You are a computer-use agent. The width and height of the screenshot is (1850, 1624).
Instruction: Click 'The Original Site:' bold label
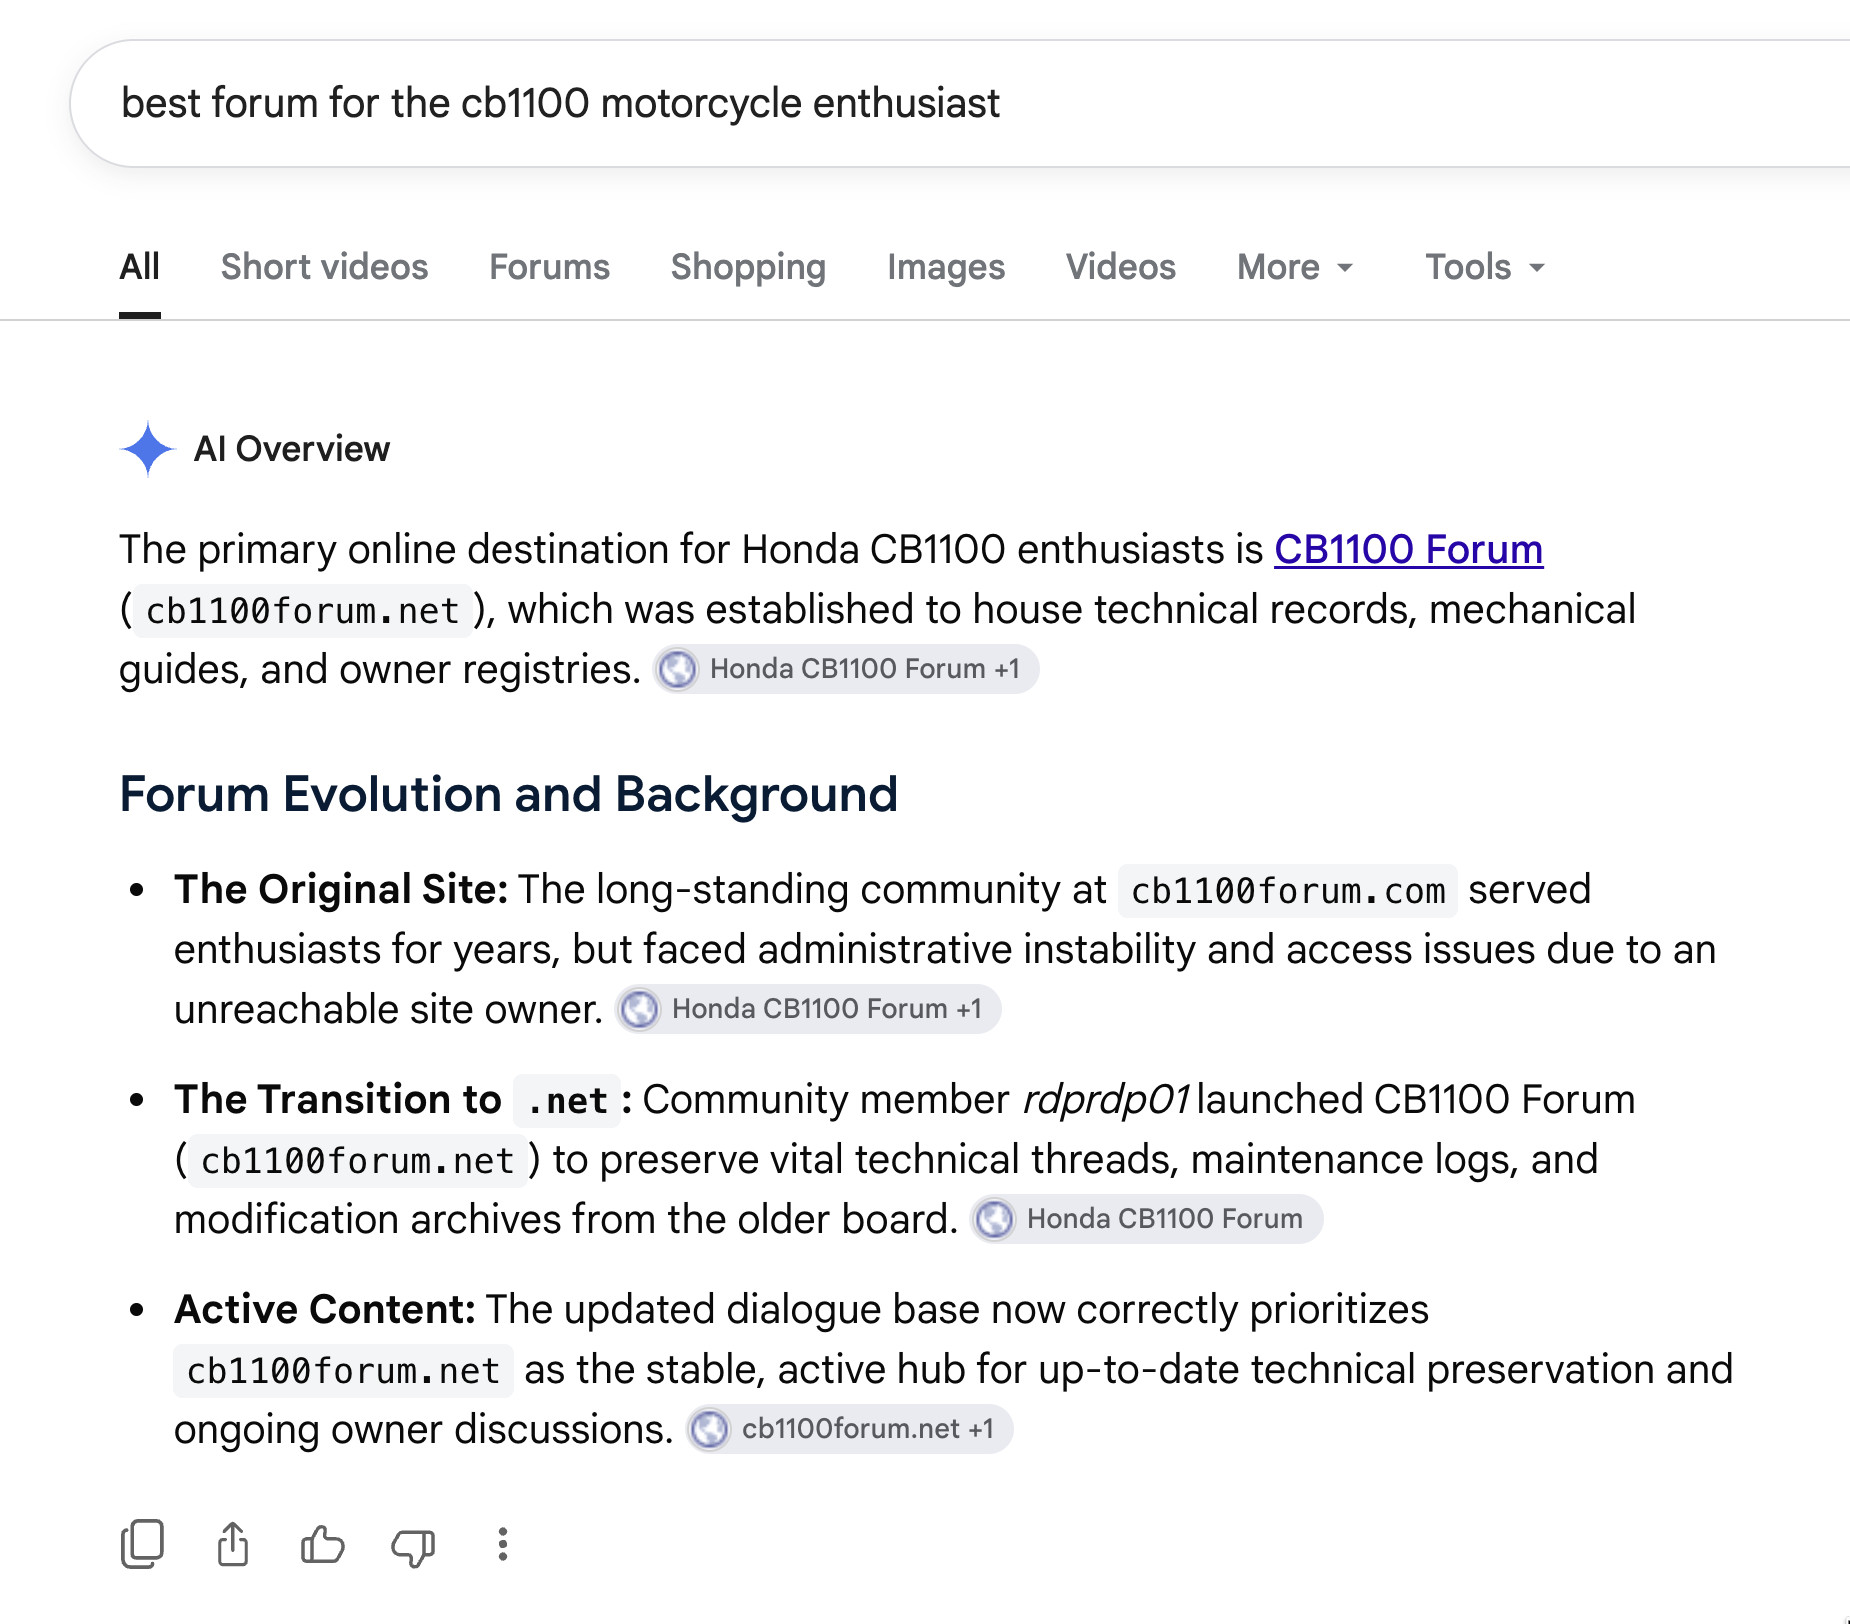(341, 889)
